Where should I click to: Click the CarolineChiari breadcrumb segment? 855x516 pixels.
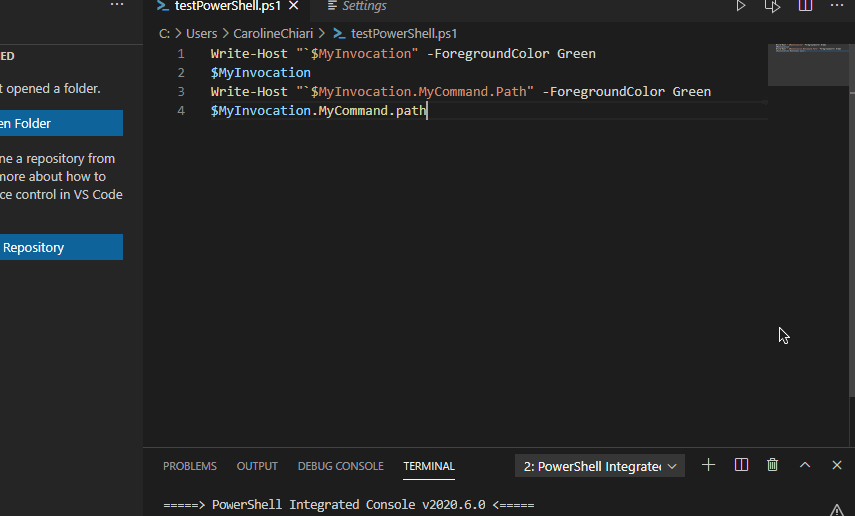273,33
